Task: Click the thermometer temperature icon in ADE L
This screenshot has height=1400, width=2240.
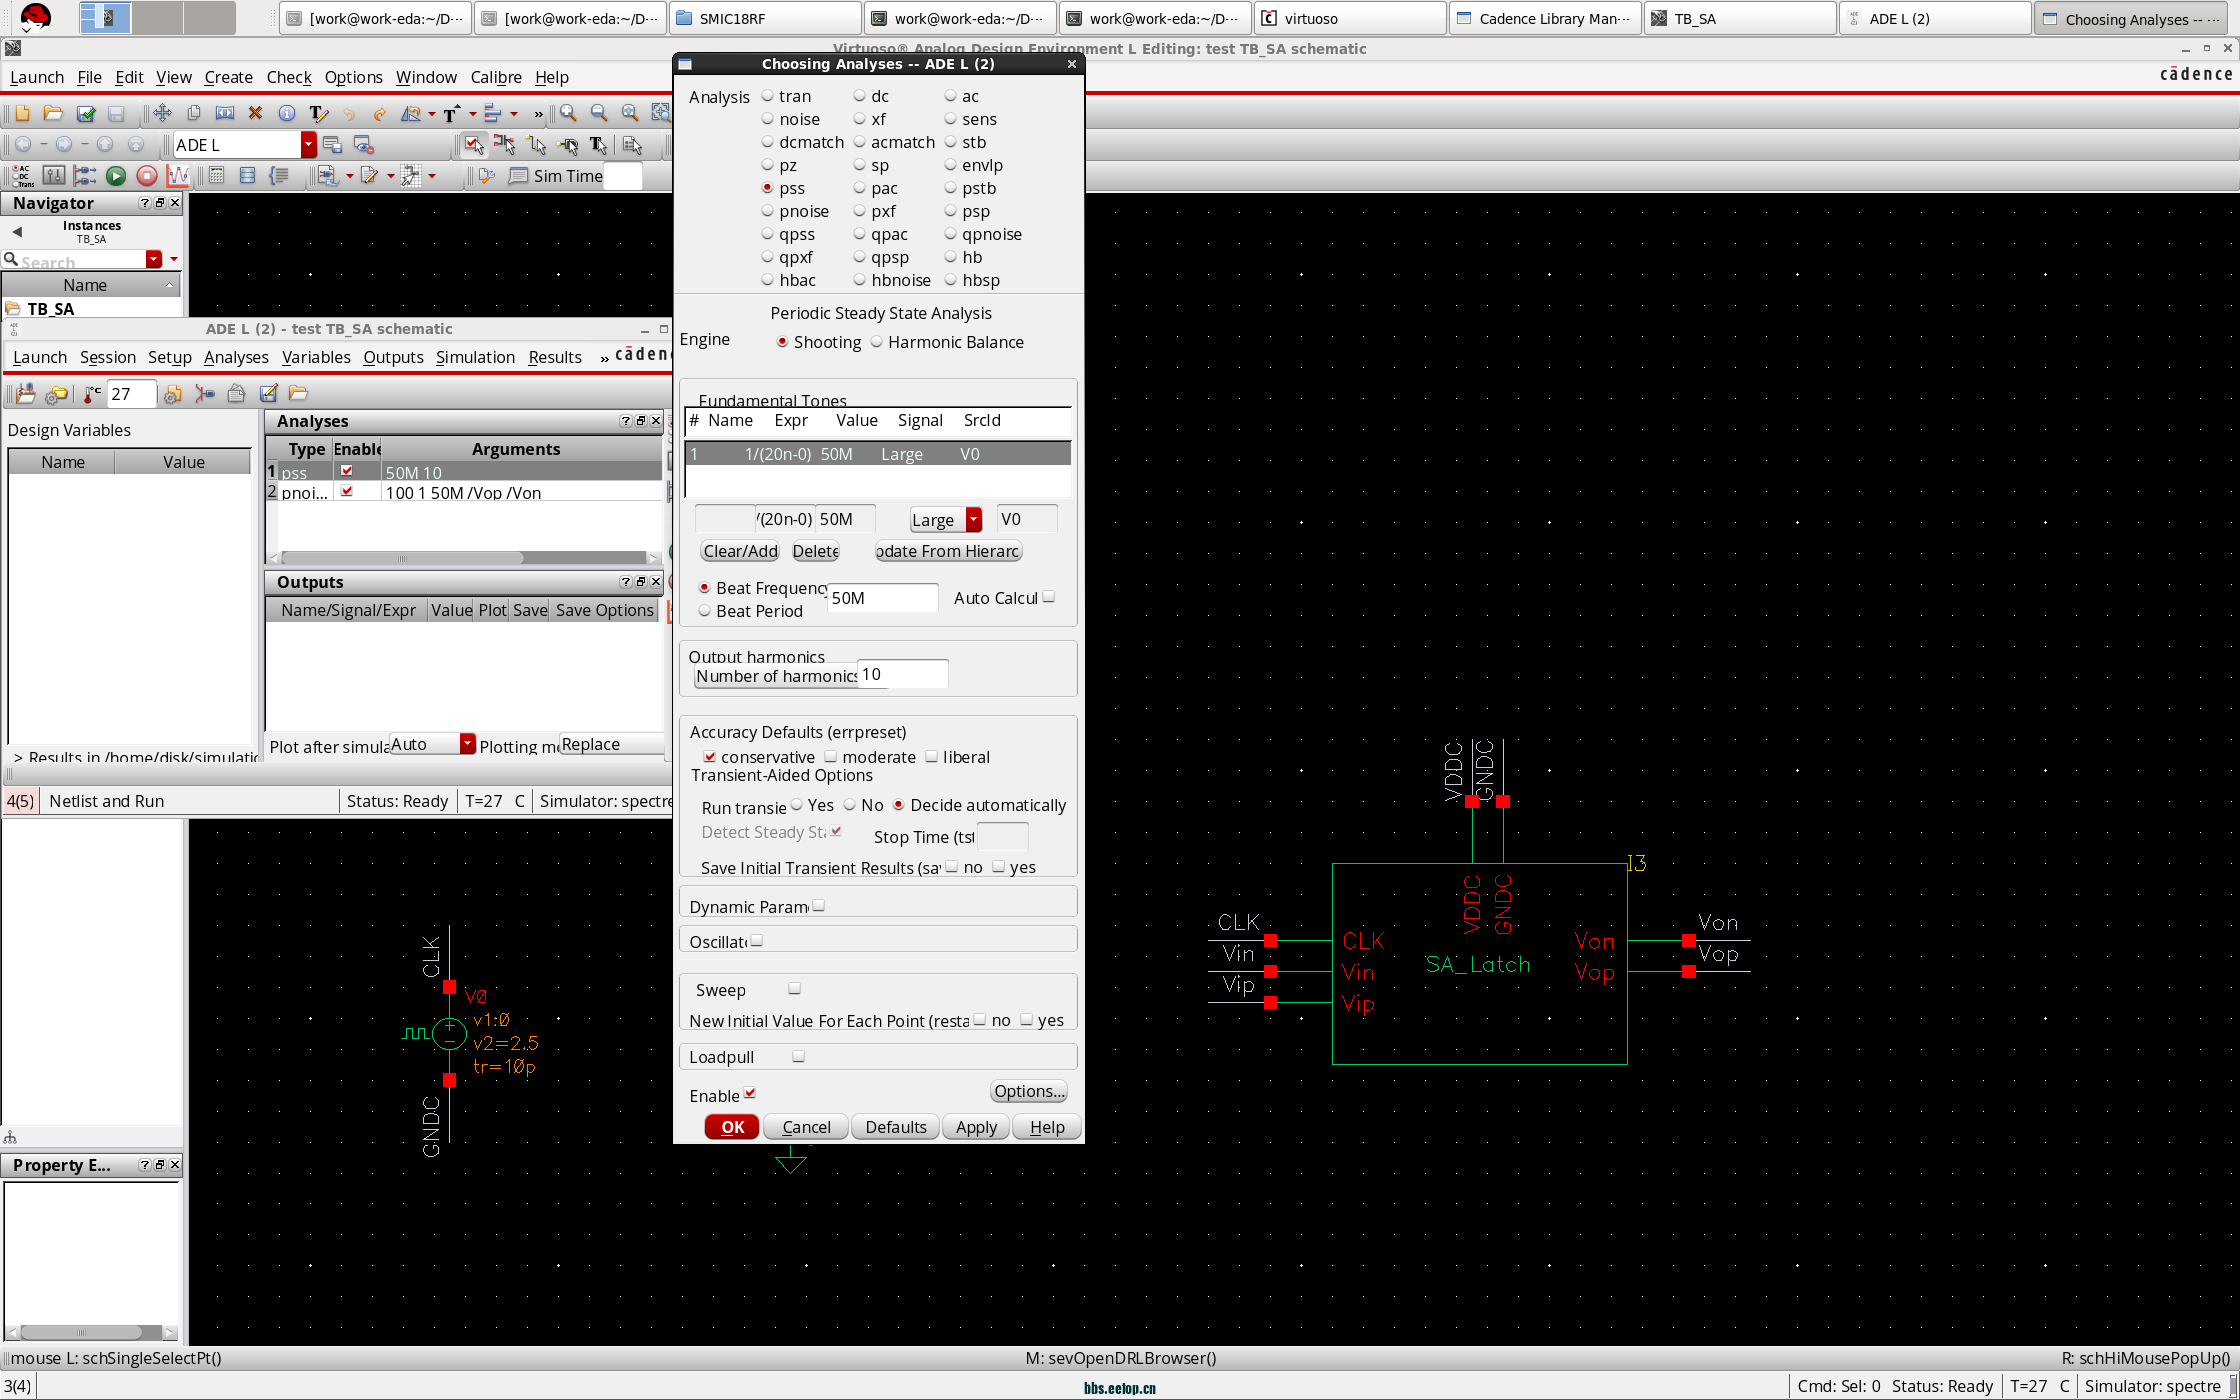Action: pos(91,394)
